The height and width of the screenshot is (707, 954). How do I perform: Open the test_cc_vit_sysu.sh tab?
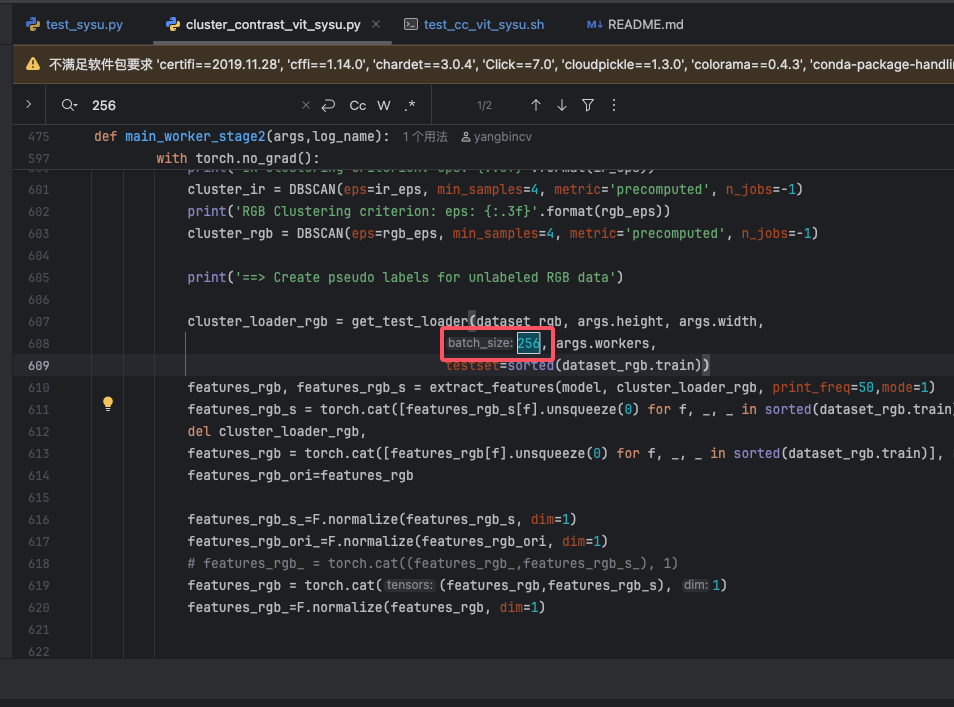(474, 24)
